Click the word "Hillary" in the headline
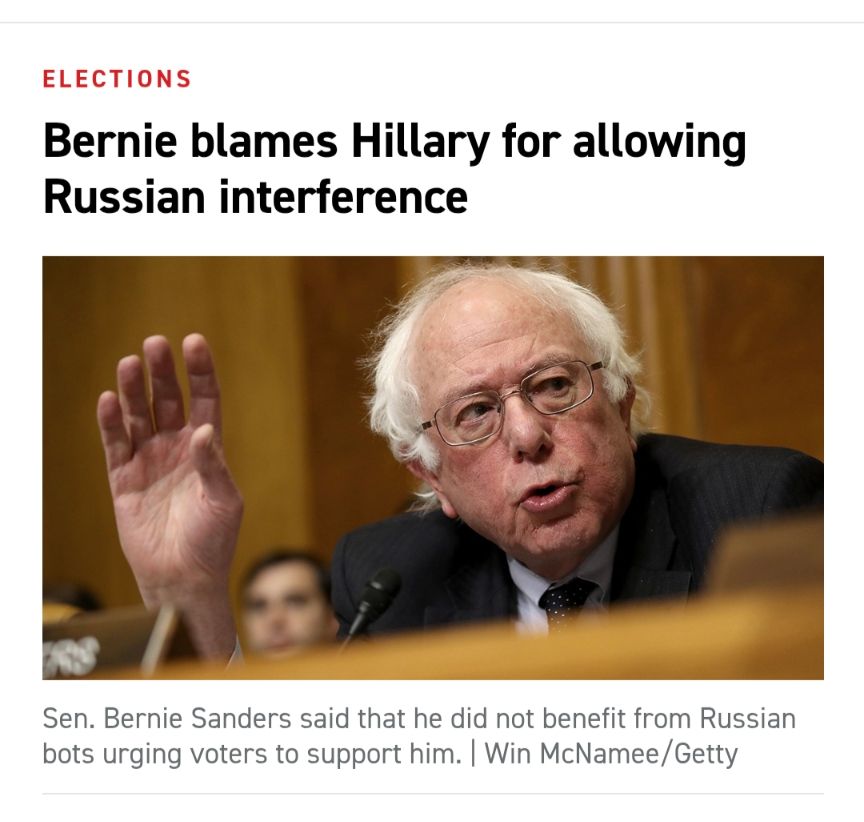Image resolution: width=864 pixels, height=822 pixels. (420, 142)
